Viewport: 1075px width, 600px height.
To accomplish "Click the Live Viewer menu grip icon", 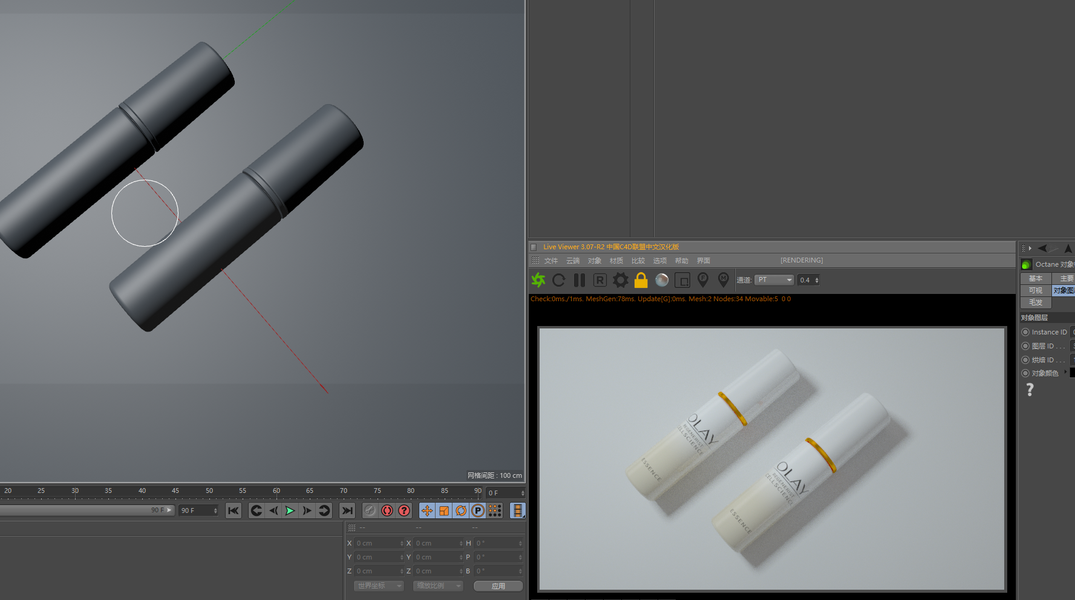I will tap(535, 261).
